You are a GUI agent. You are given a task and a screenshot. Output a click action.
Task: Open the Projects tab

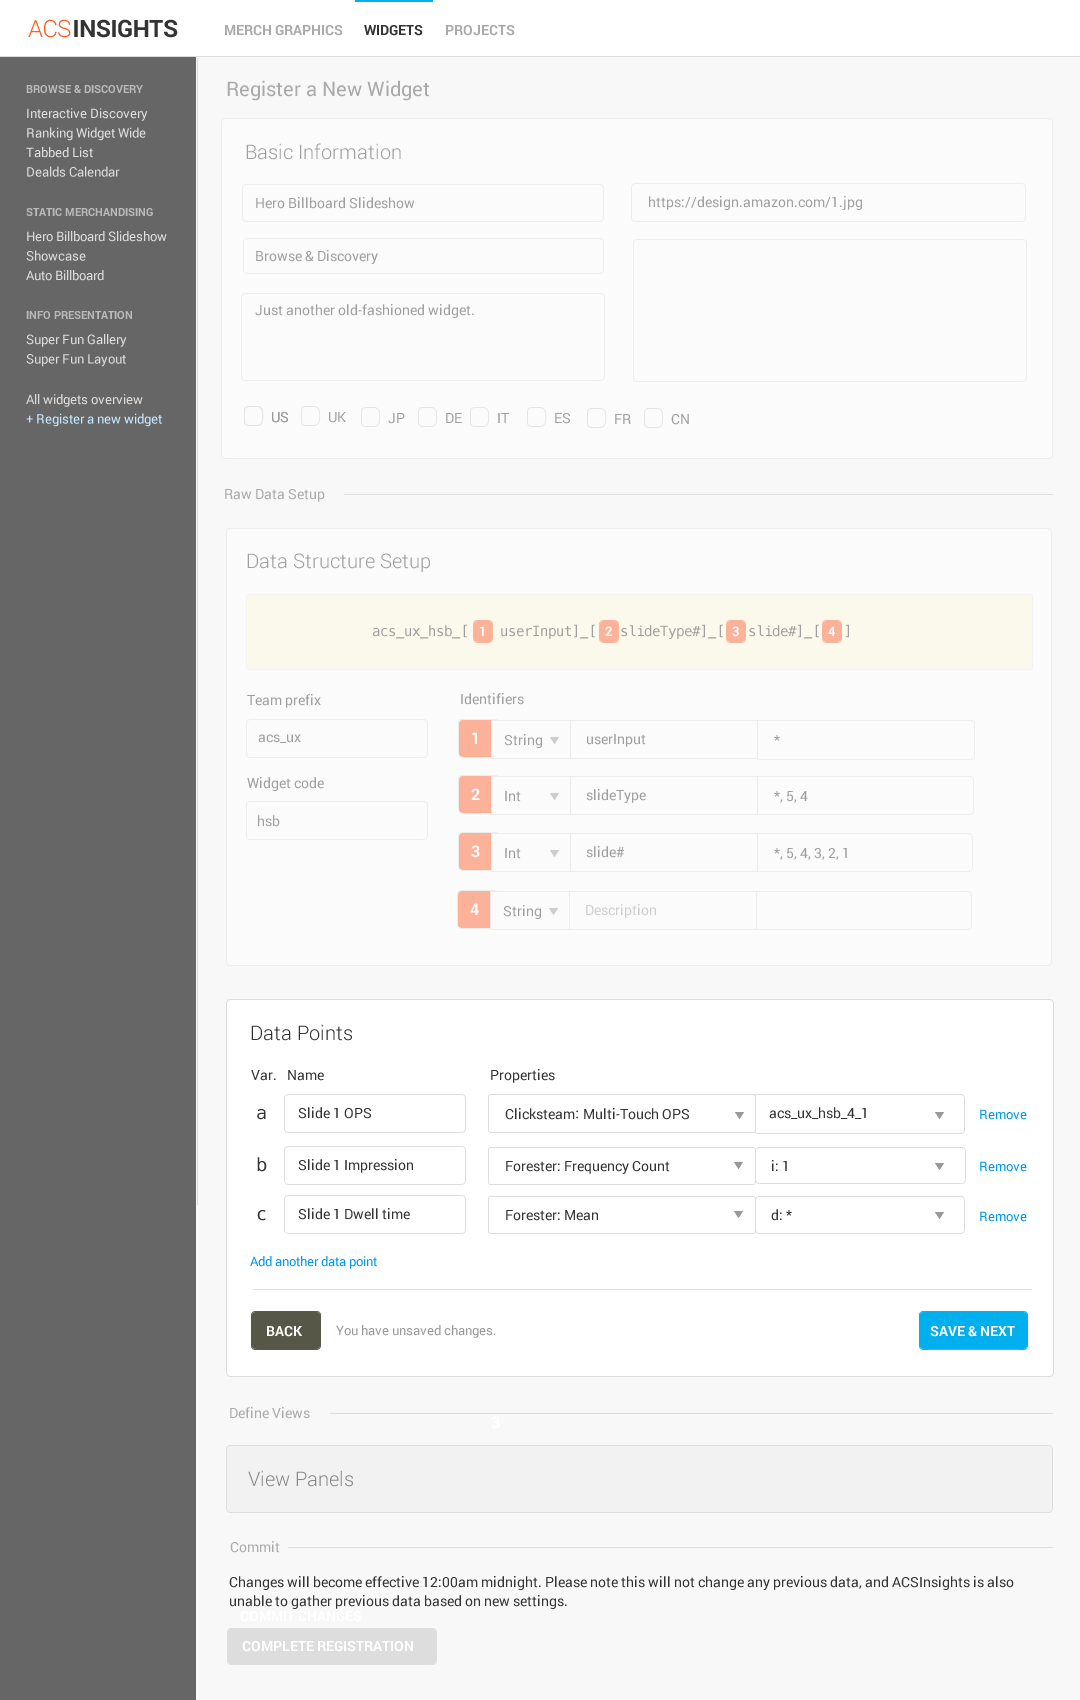(x=479, y=30)
